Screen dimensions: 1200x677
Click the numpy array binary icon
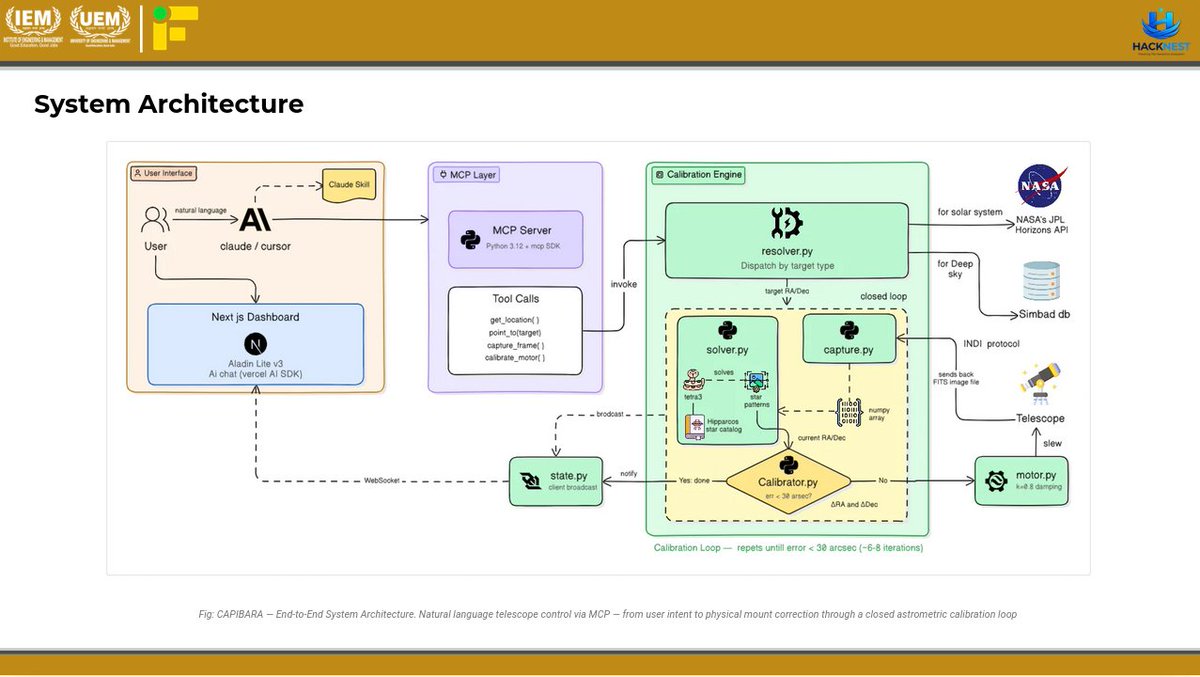848,412
